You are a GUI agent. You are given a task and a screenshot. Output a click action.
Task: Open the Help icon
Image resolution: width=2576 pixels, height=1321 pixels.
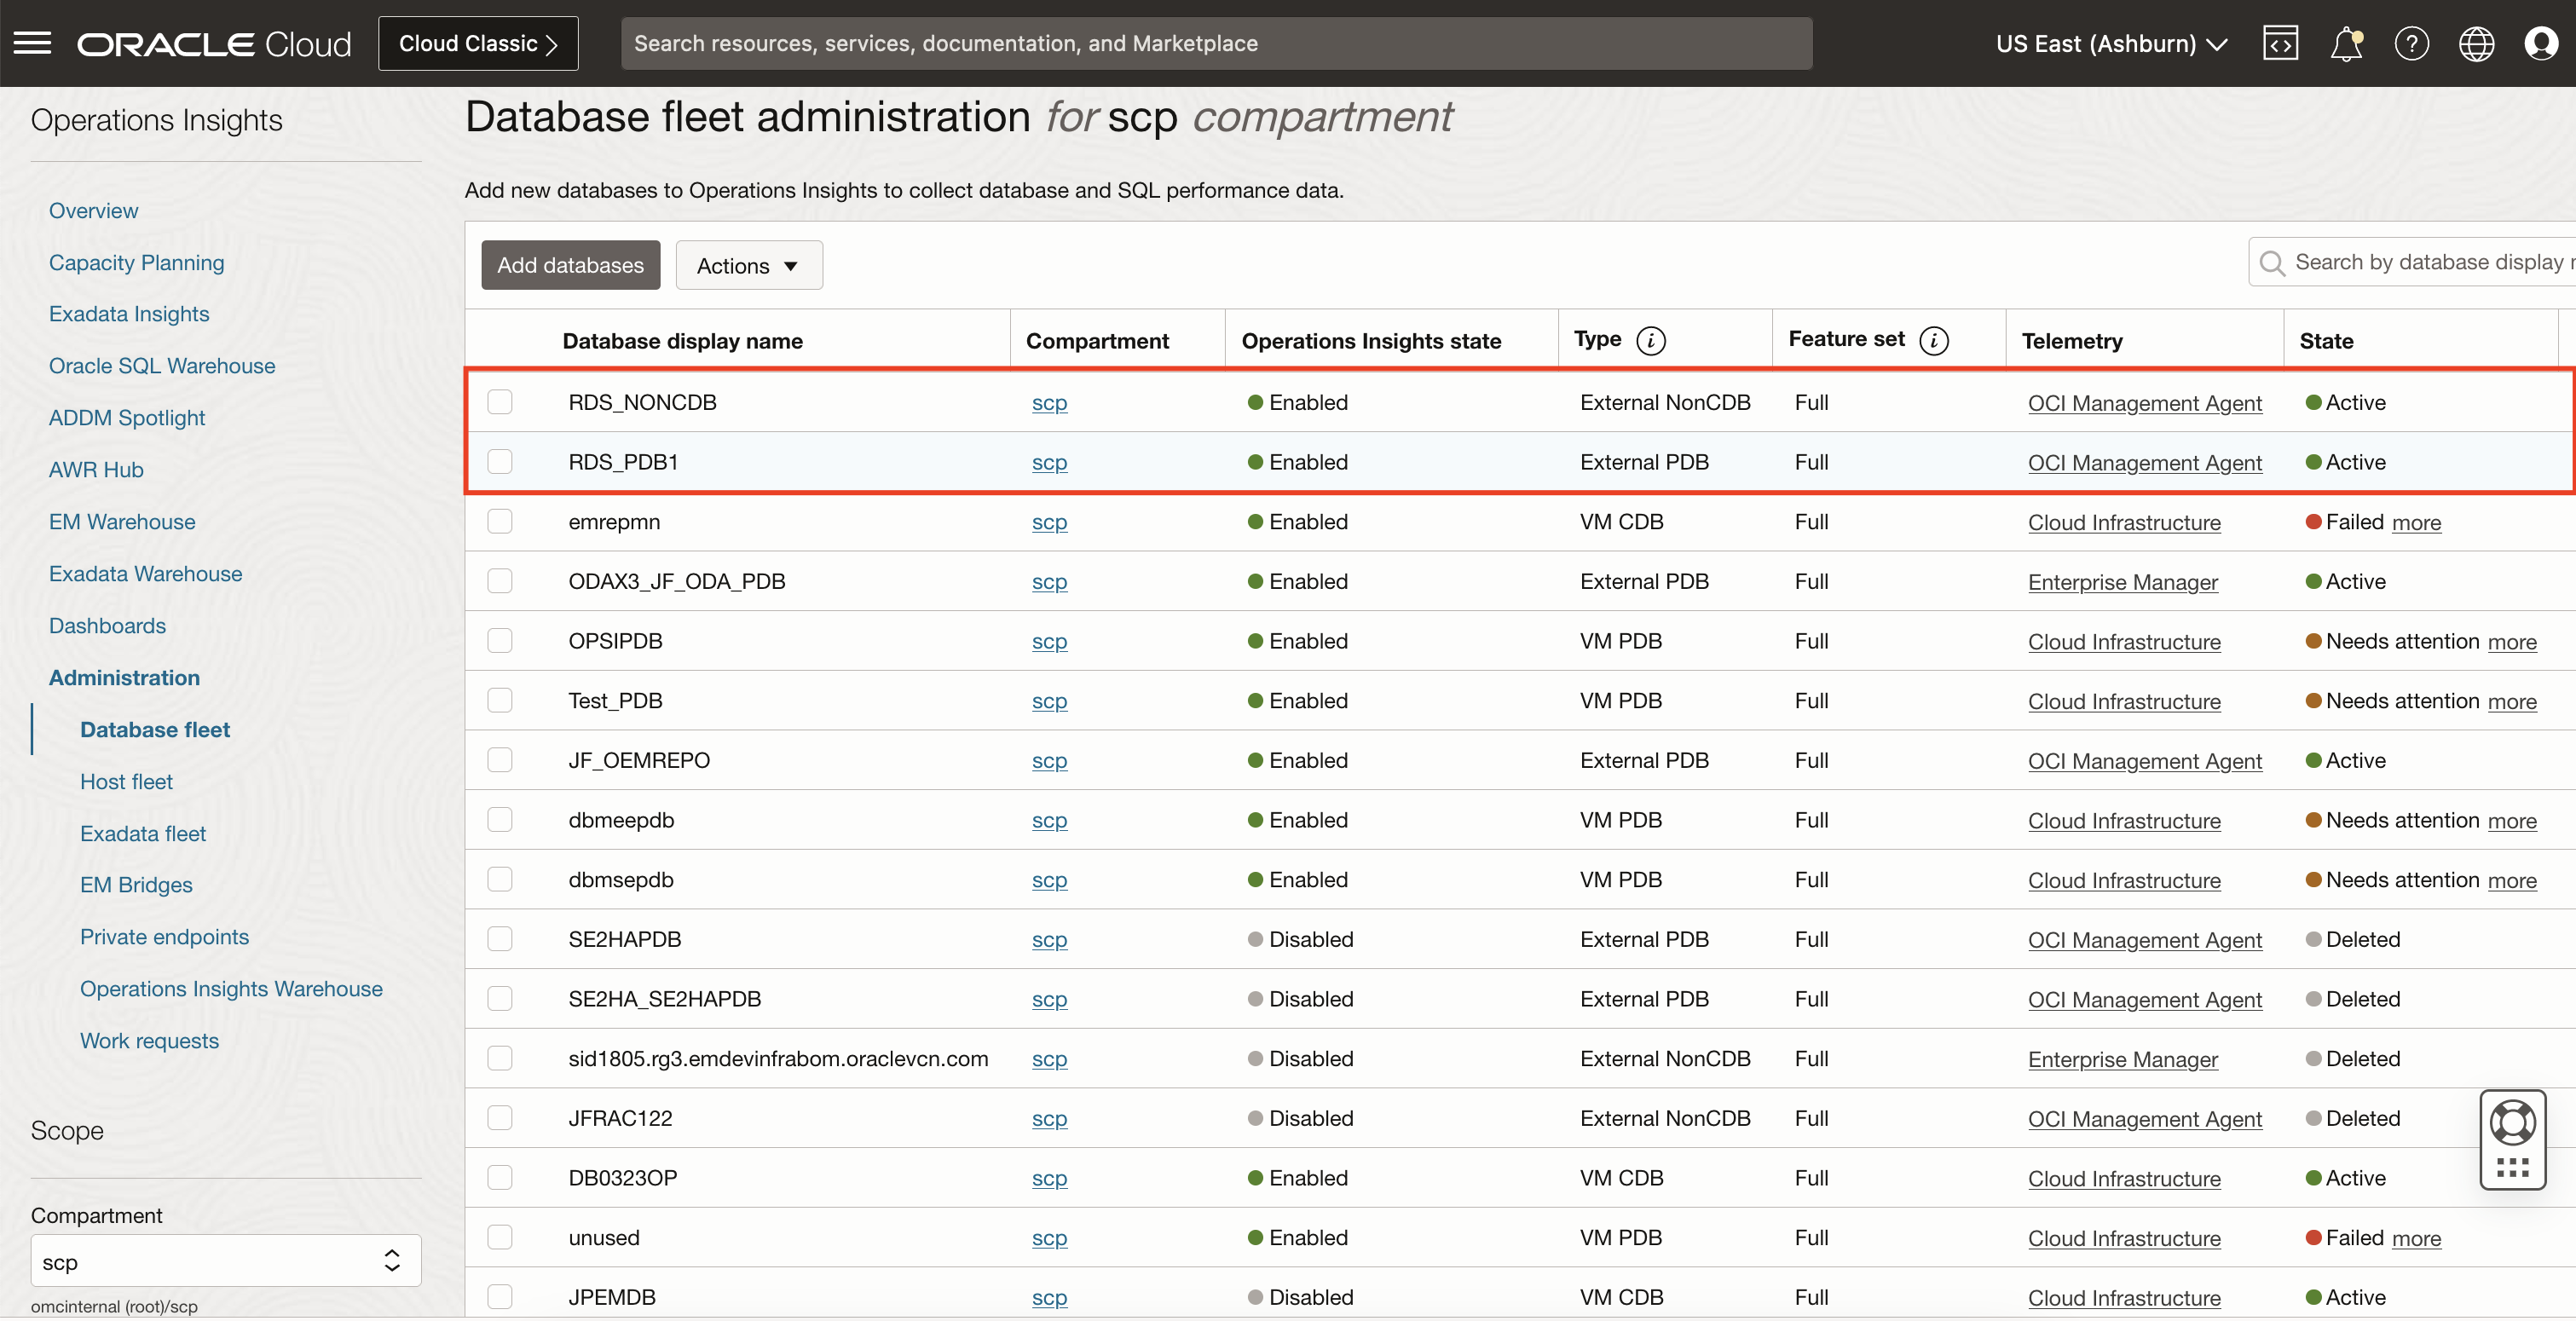click(2412, 43)
